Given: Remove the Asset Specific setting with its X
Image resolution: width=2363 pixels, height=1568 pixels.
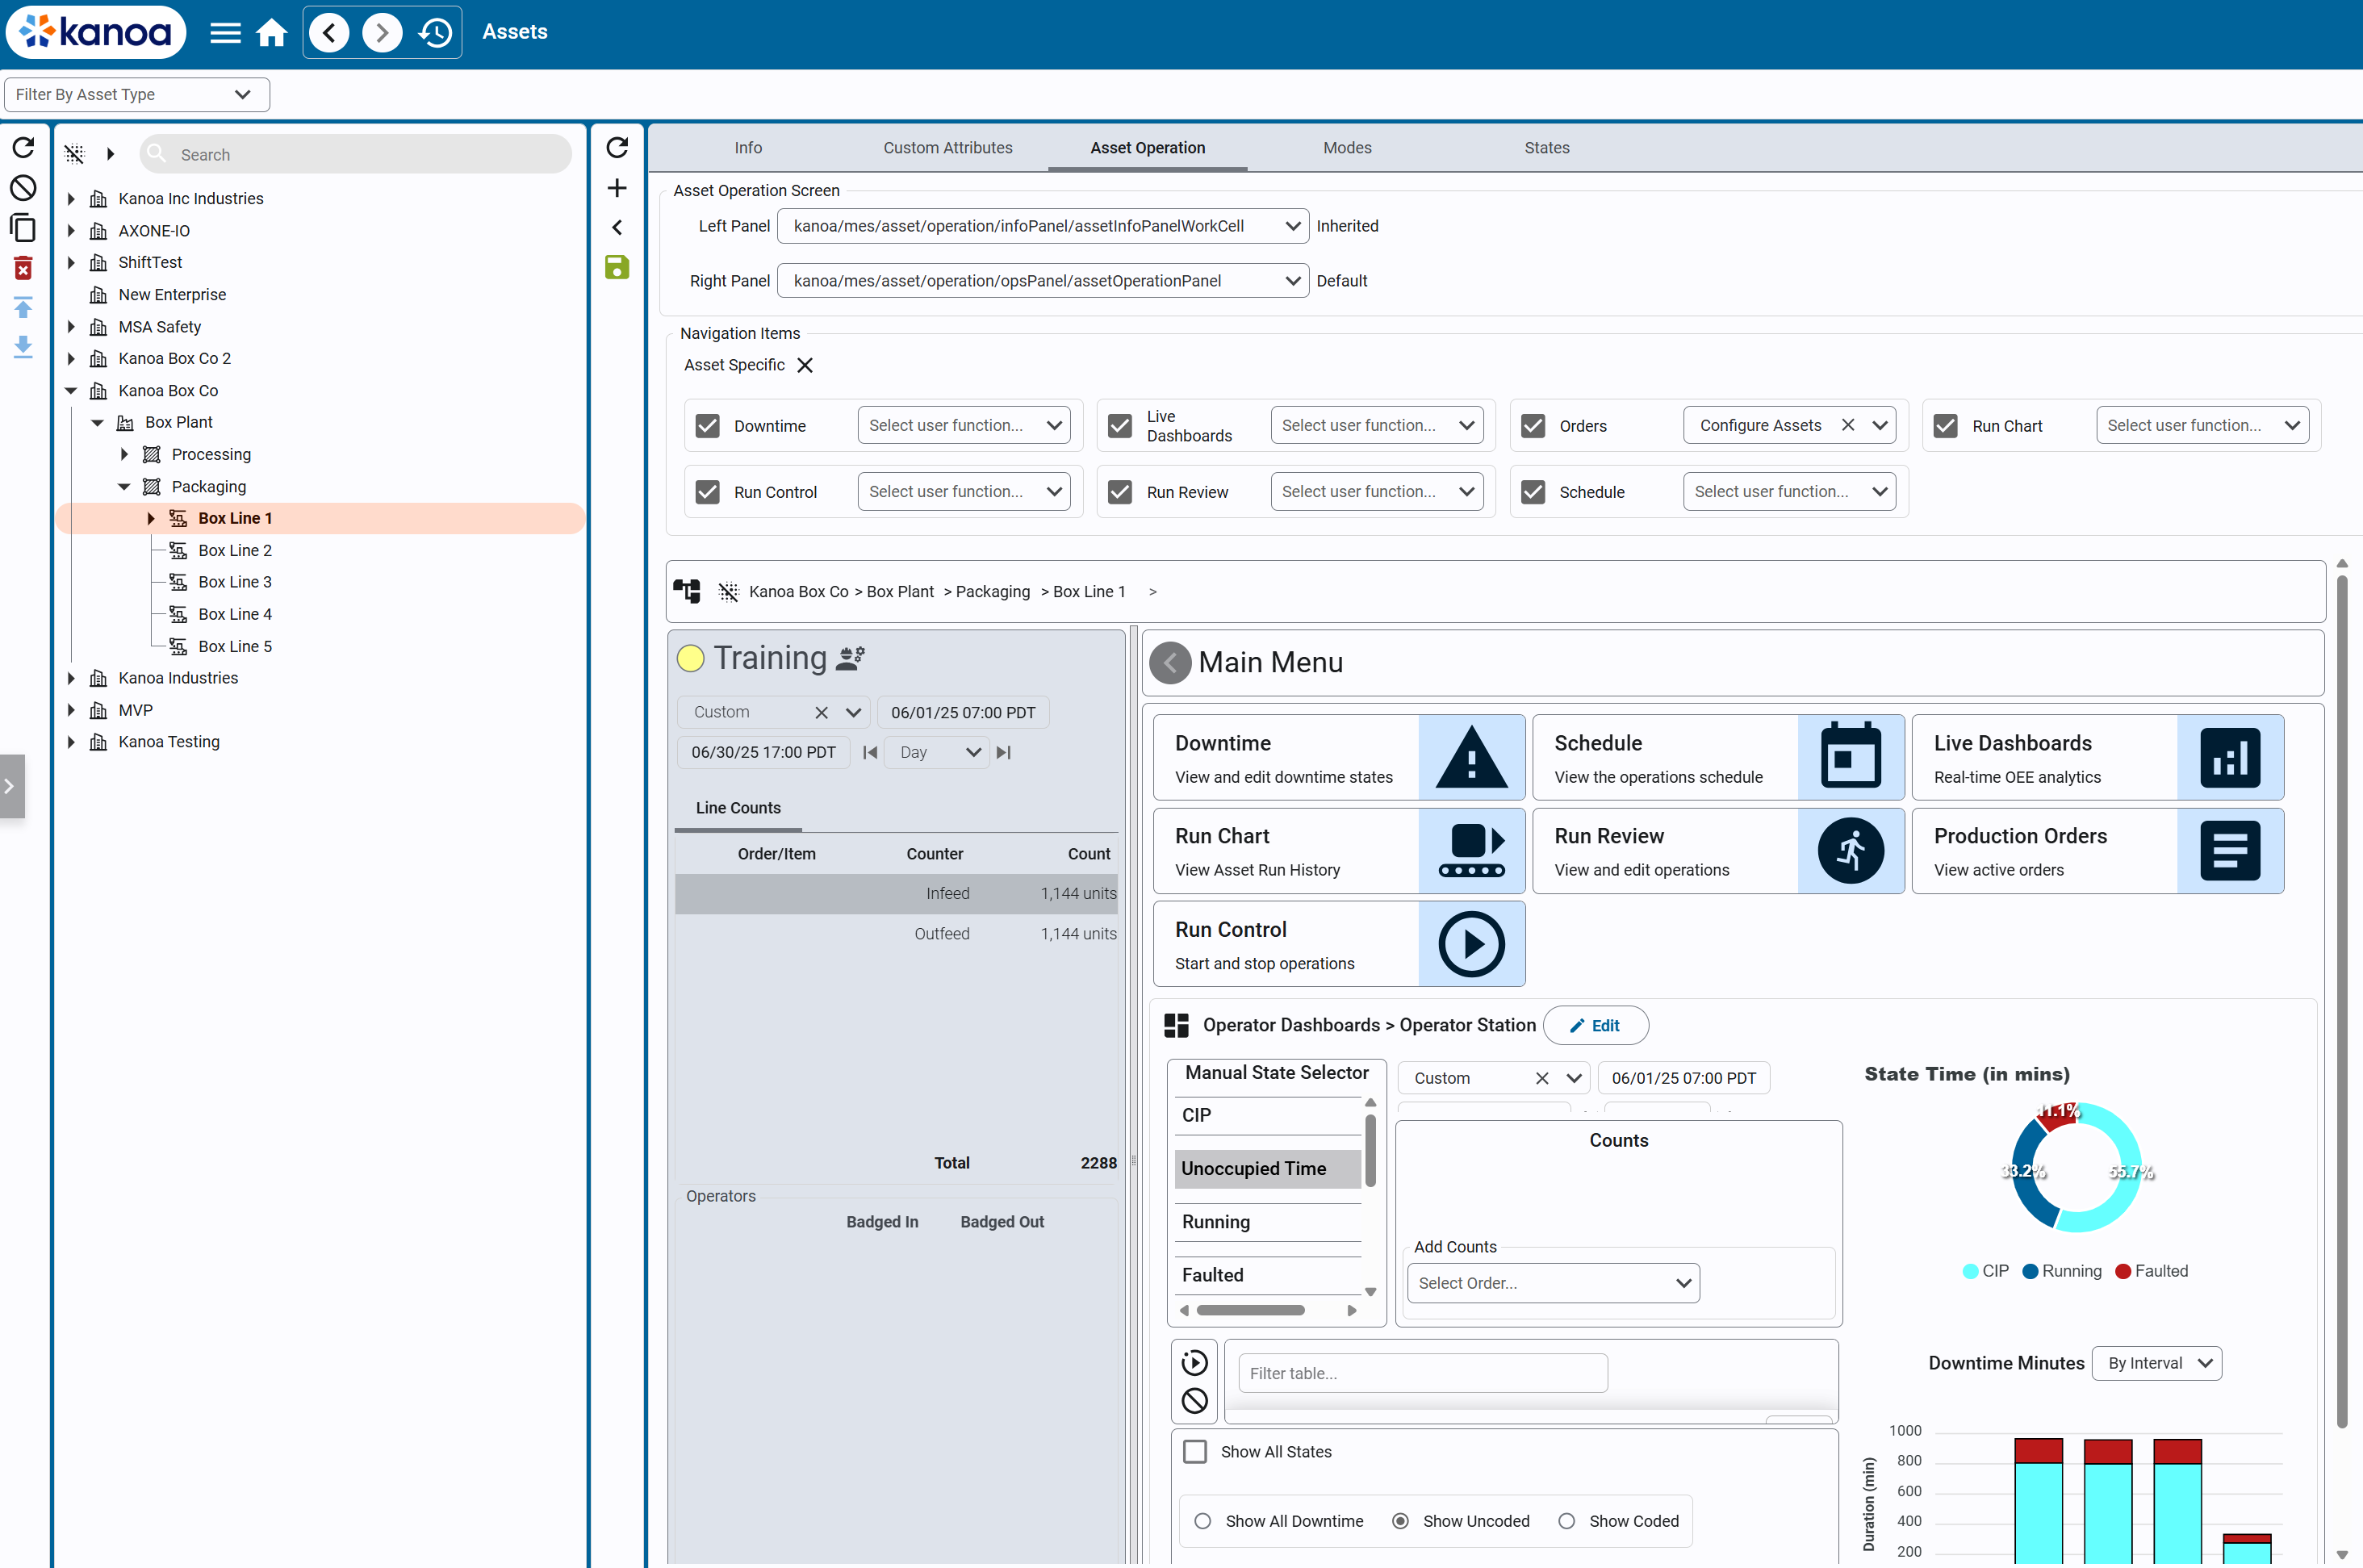Looking at the screenshot, I should click(805, 365).
